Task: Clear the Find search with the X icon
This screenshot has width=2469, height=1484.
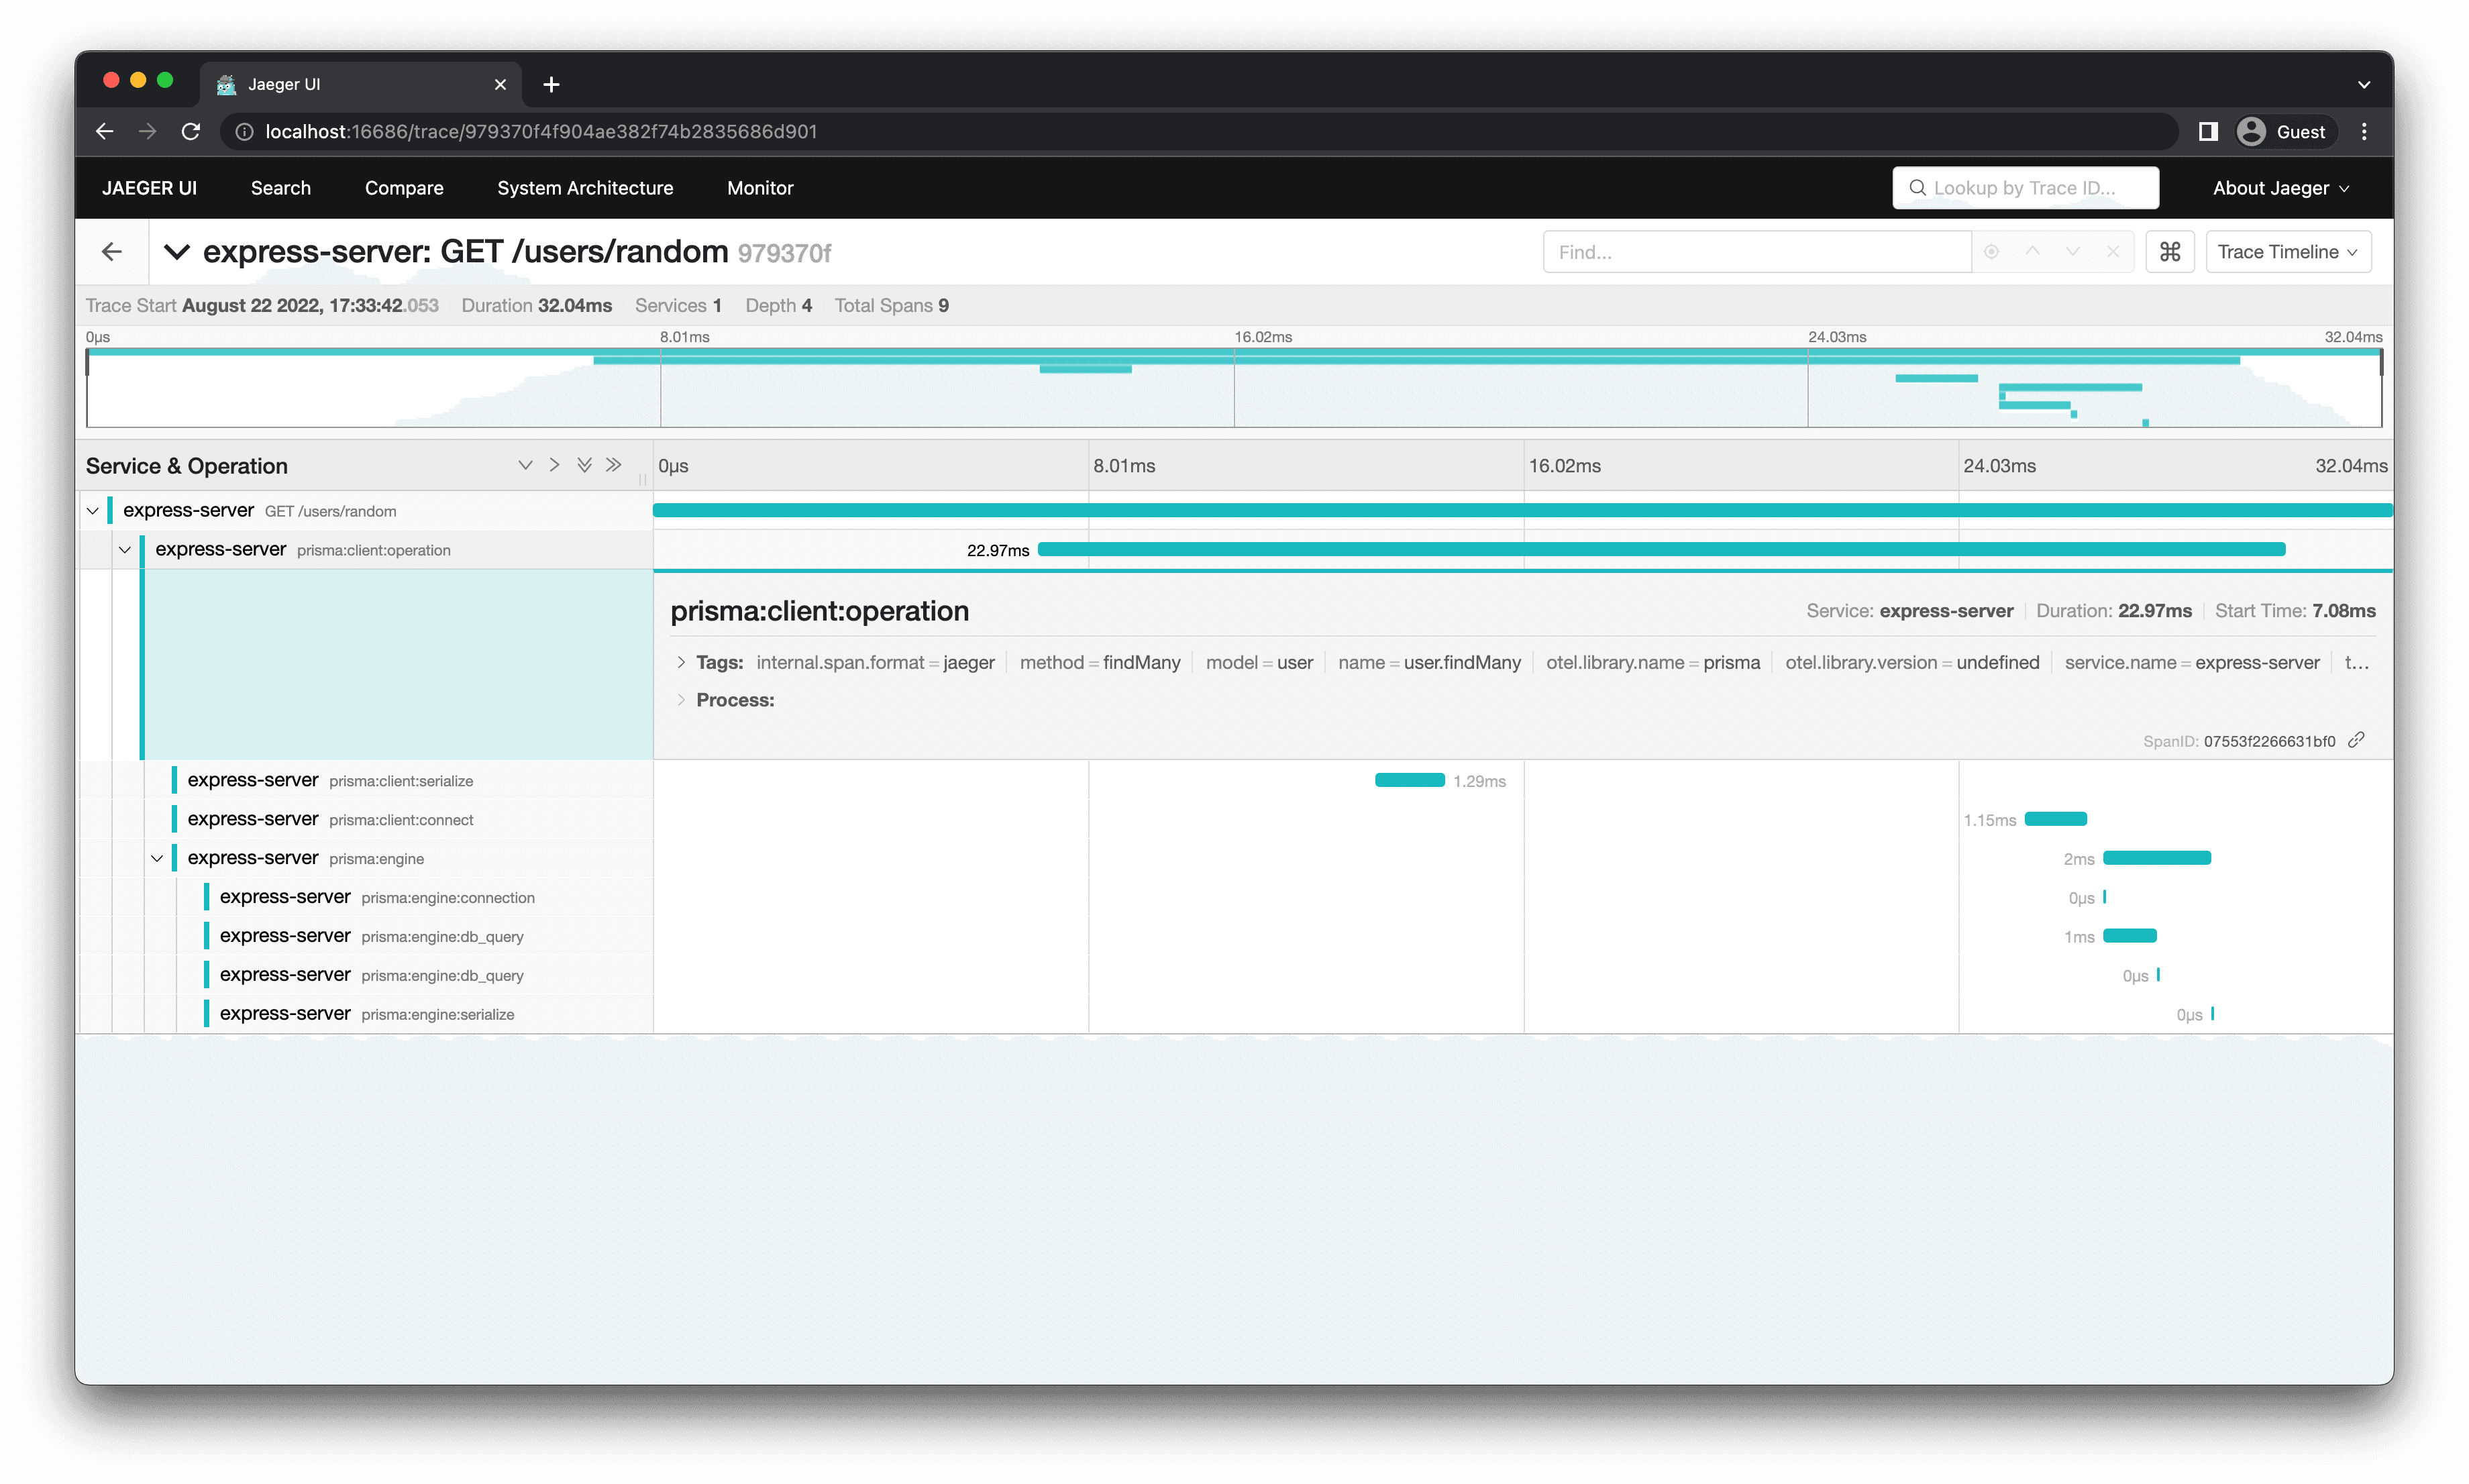Action: pyautogui.click(x=2113, y=251)
